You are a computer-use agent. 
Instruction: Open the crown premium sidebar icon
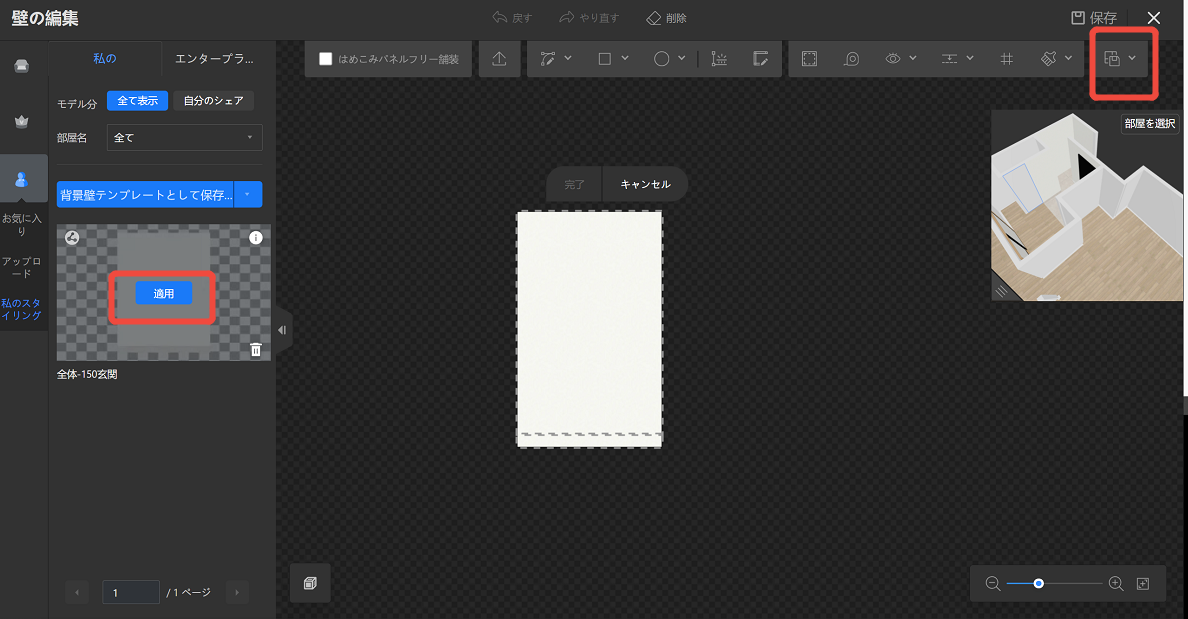coord(22,121)
